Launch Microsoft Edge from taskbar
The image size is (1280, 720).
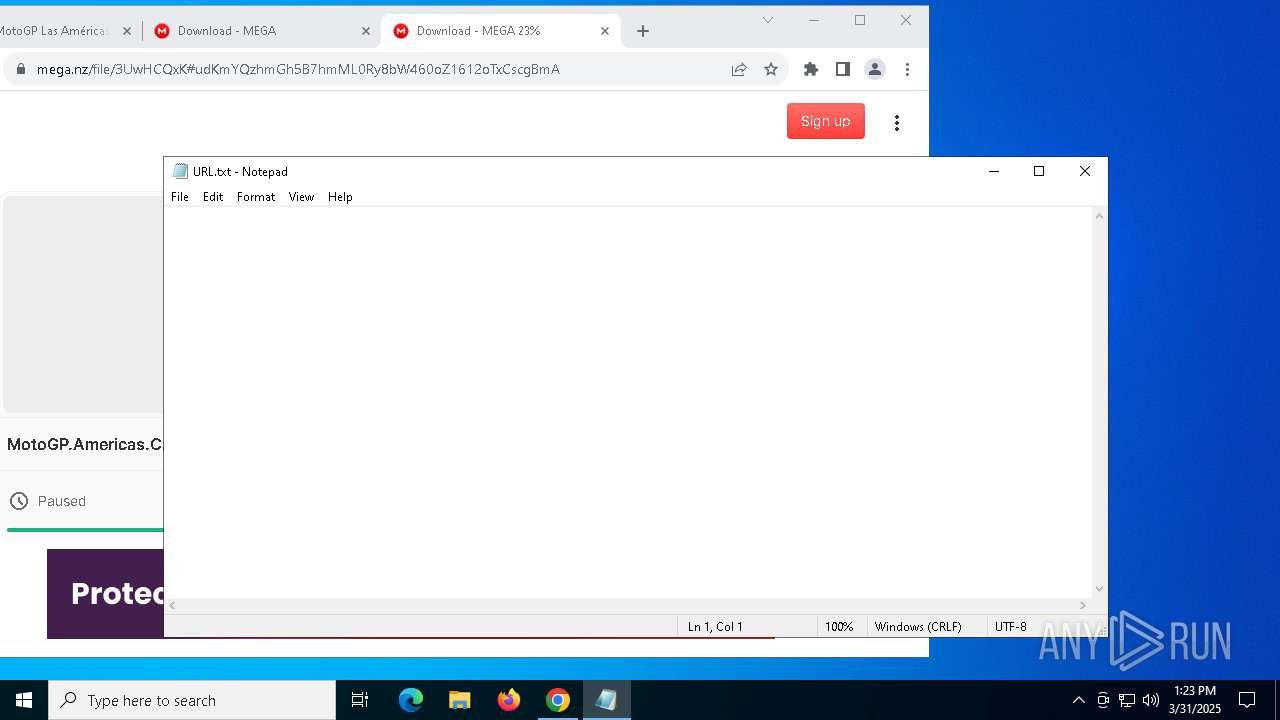pos(411,700)
